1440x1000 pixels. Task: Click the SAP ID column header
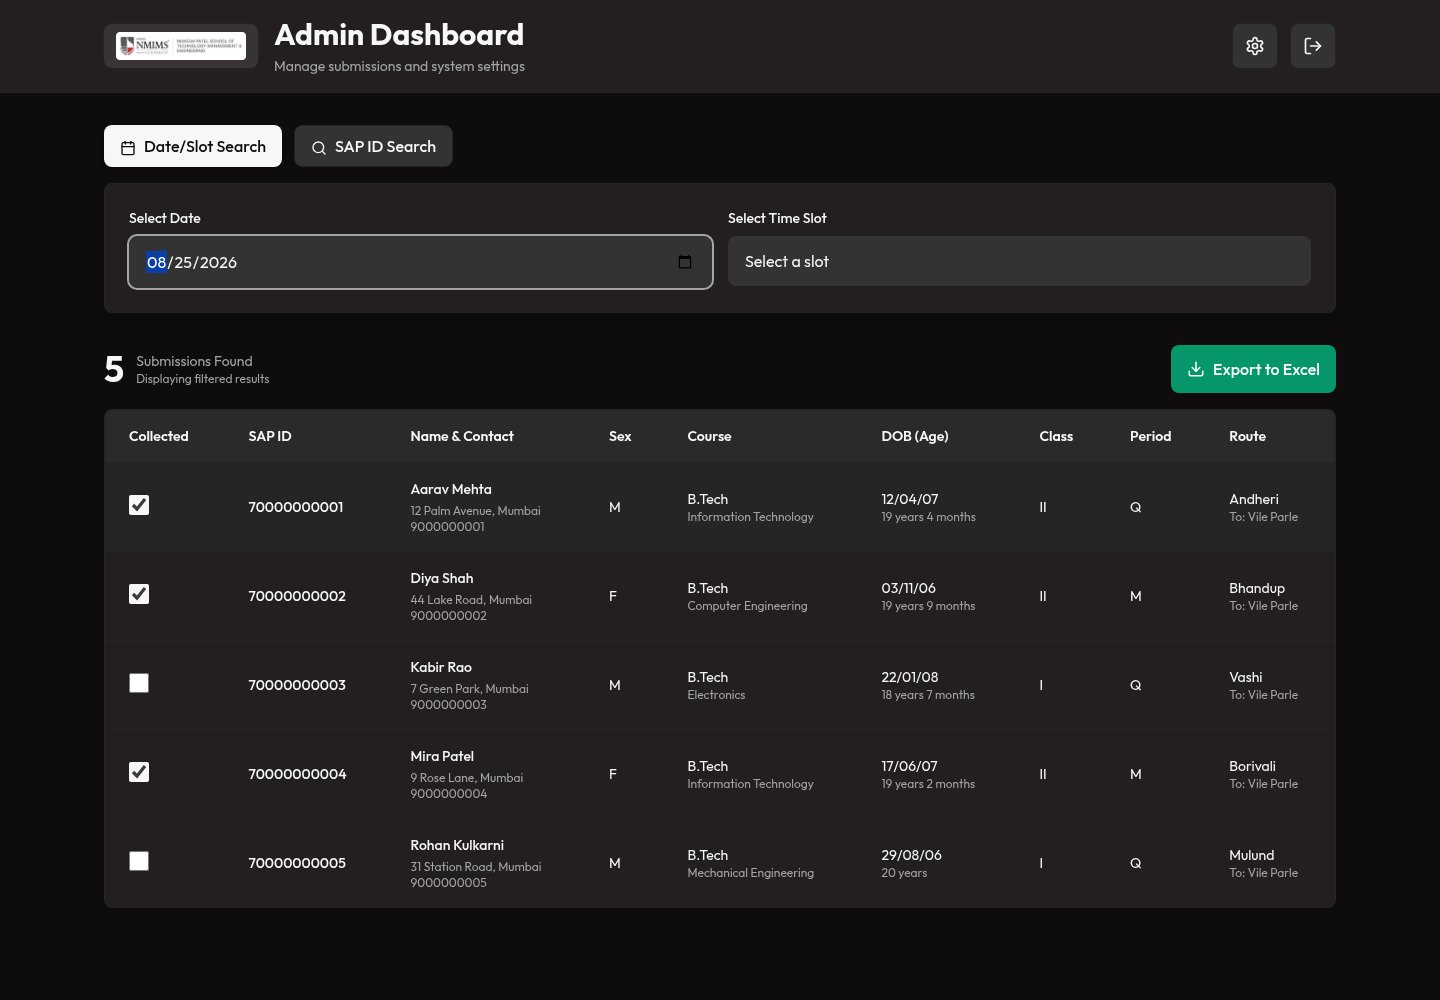(x=270, y=436)
